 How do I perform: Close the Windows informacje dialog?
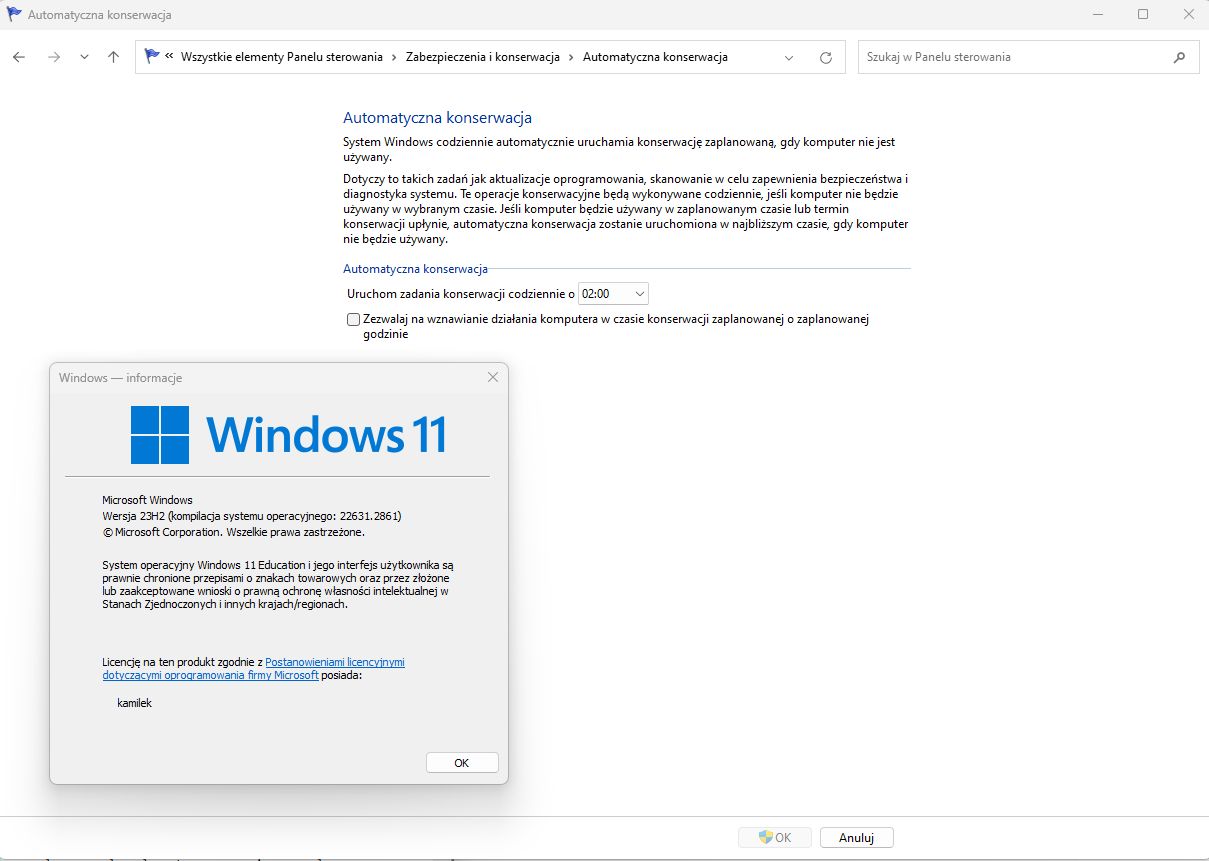(492, 377)
